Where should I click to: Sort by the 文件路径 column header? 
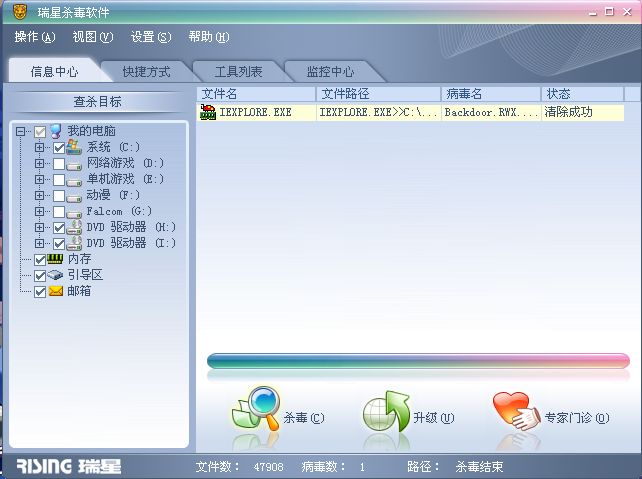[379, 94]
